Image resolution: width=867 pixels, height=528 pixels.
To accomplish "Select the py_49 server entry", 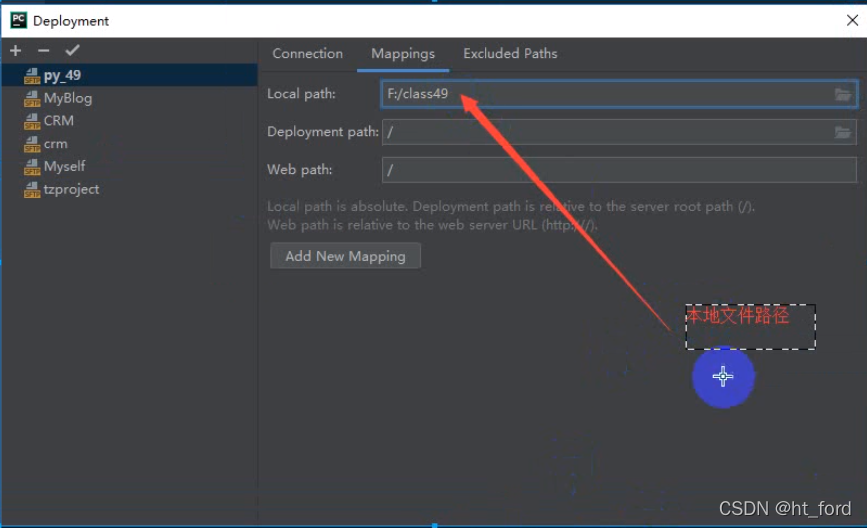I will (x=129, y=75).
